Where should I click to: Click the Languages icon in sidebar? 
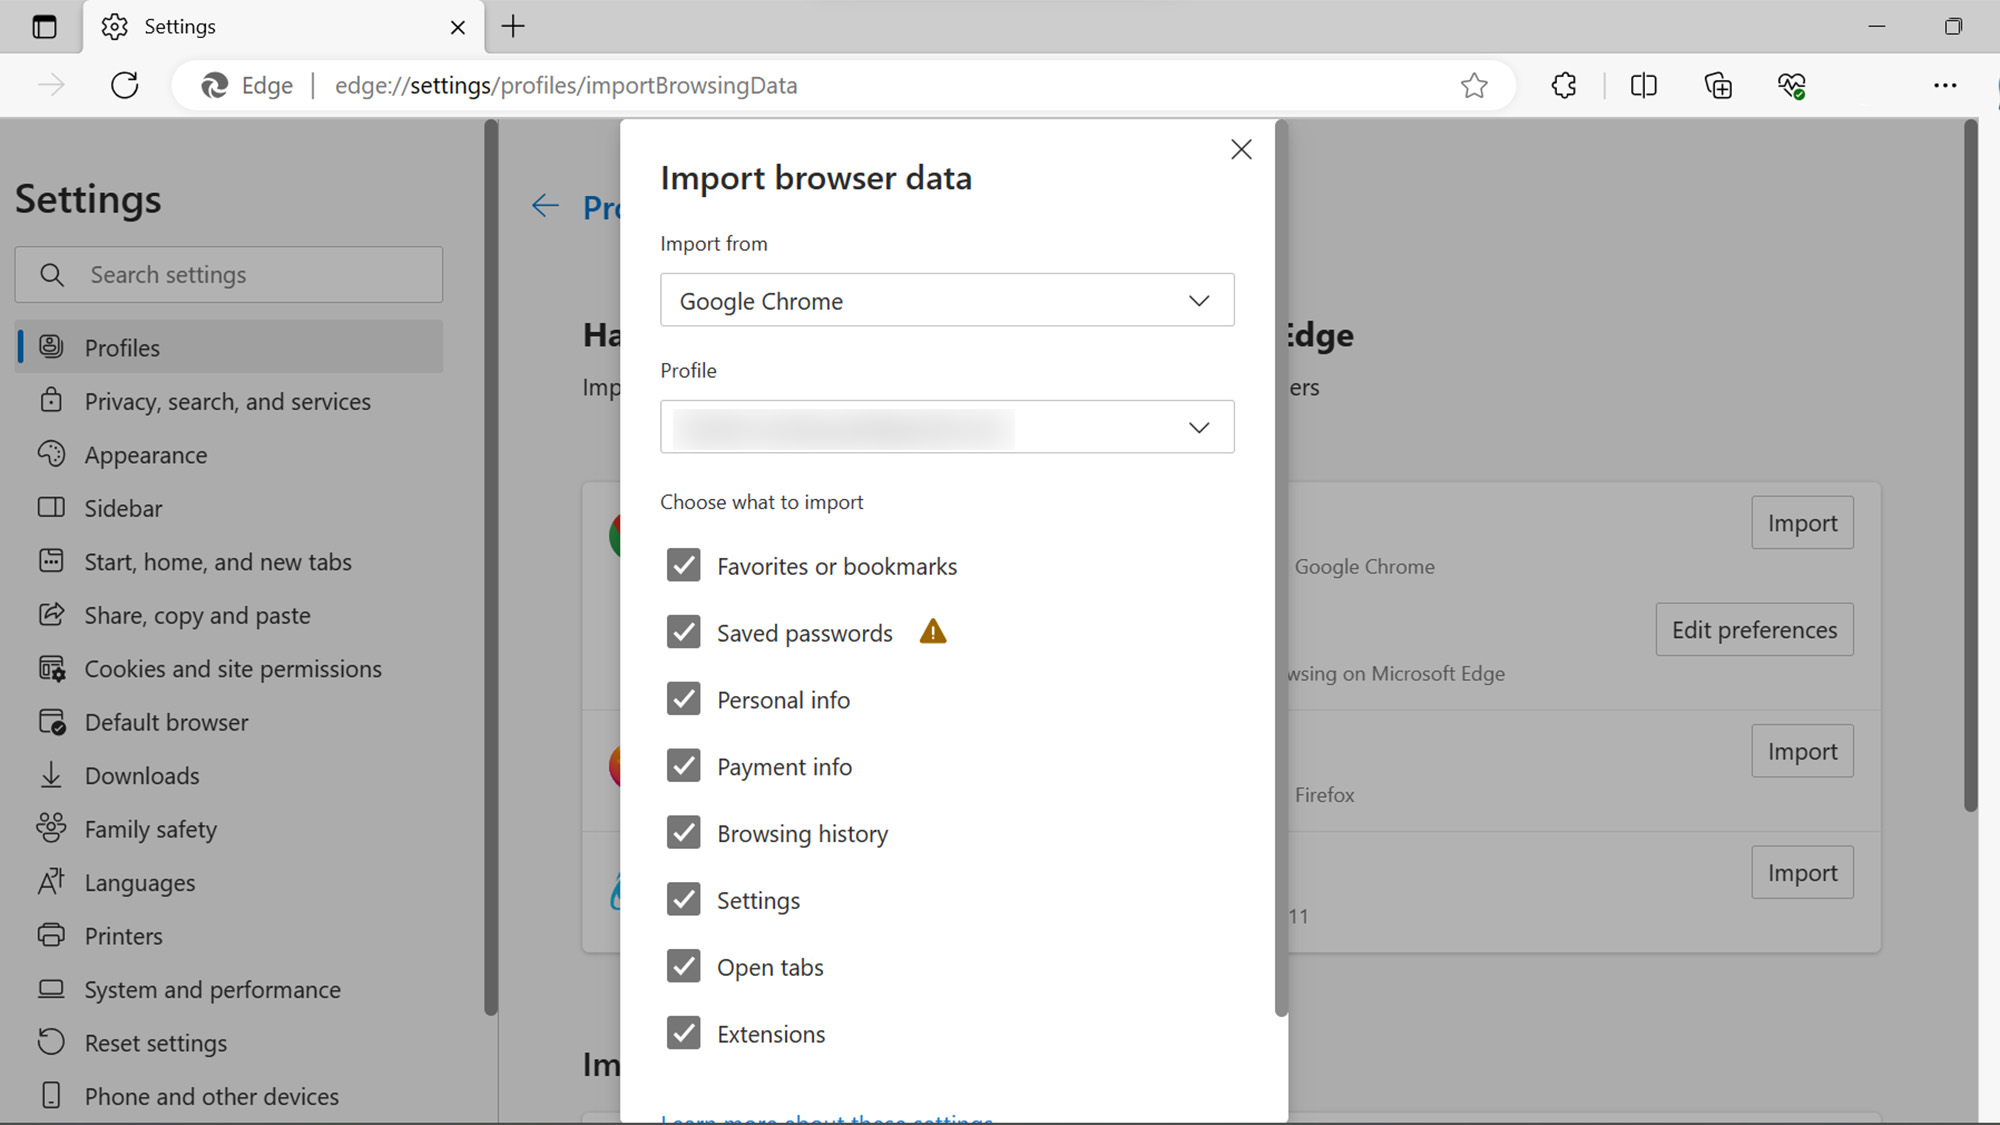(51, 882)
